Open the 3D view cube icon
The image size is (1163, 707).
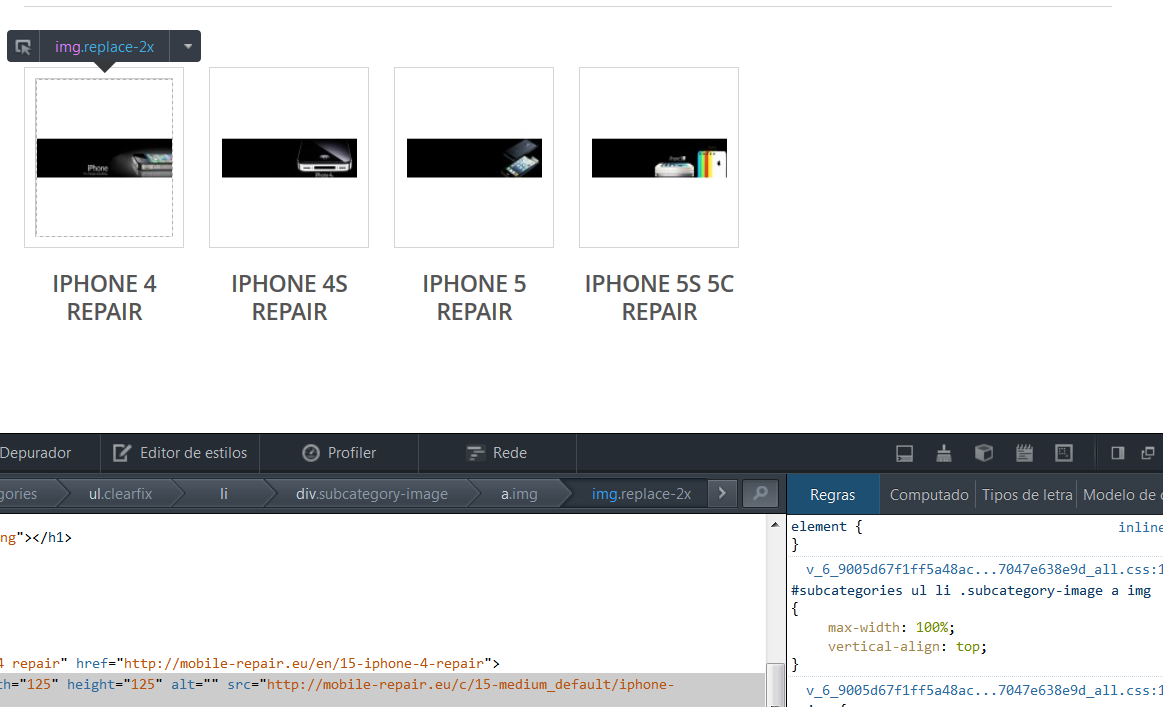tap(984, 453)
